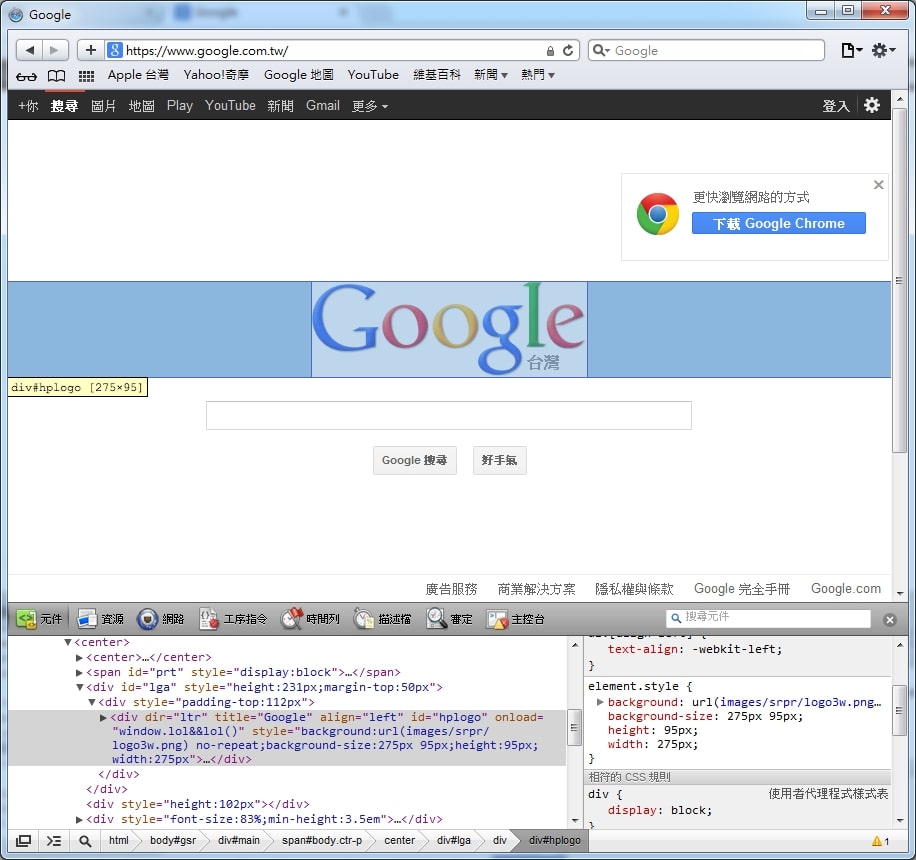Focus the Google search text box

[x=449, y=415]
